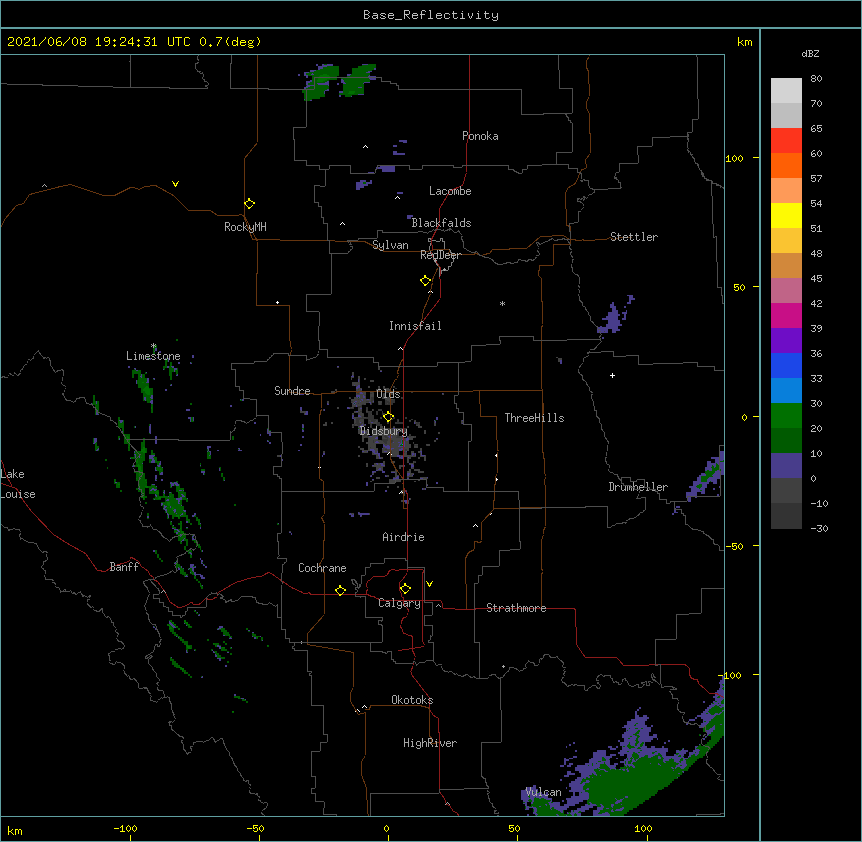Click the 100 tick on right axis
862x842 pixels.
[x=734, y=158]
